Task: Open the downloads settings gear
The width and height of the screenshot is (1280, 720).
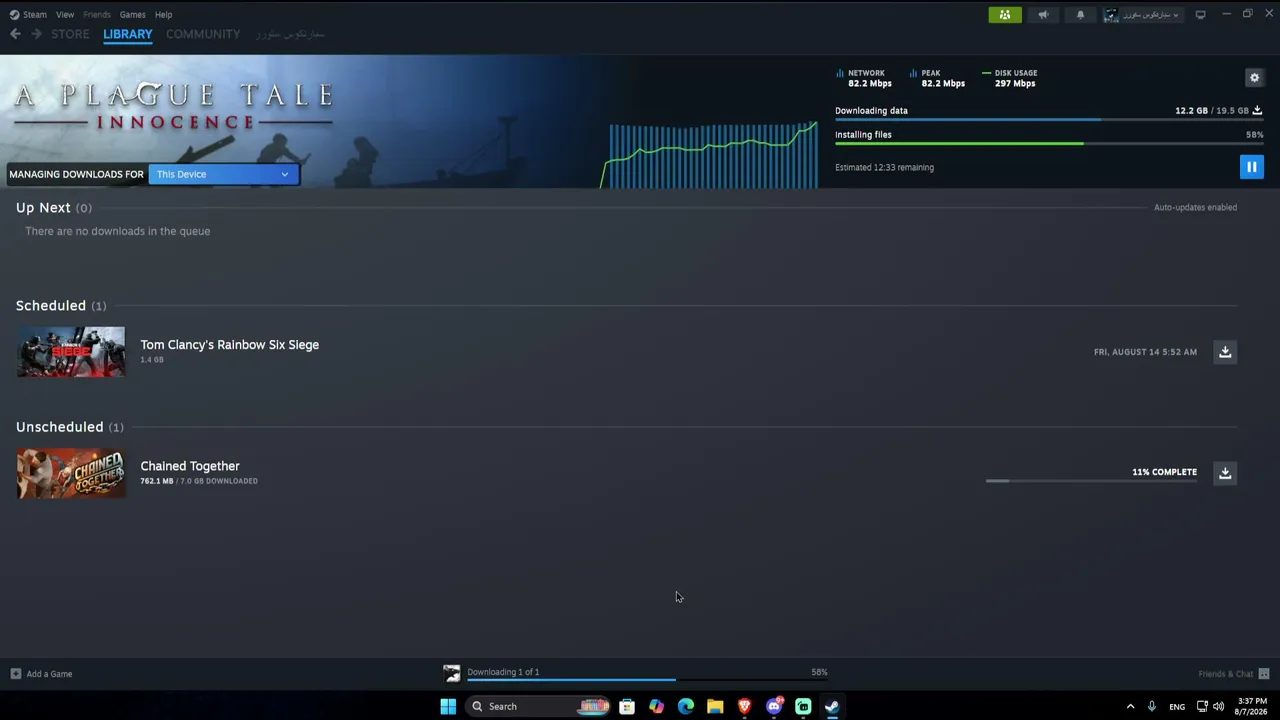Action: [1255, 78]
